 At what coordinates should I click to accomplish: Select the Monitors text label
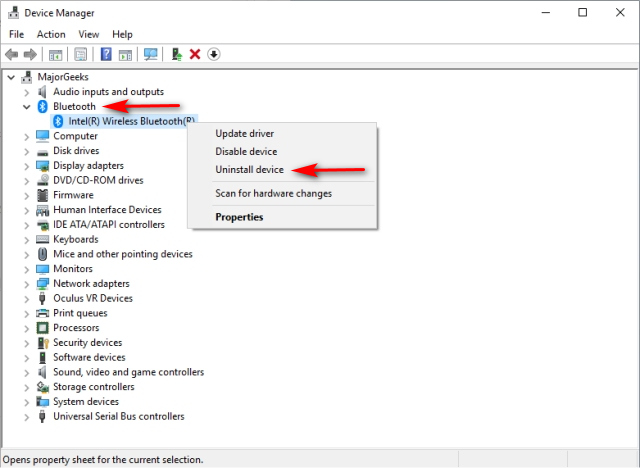tap(73, 269)
